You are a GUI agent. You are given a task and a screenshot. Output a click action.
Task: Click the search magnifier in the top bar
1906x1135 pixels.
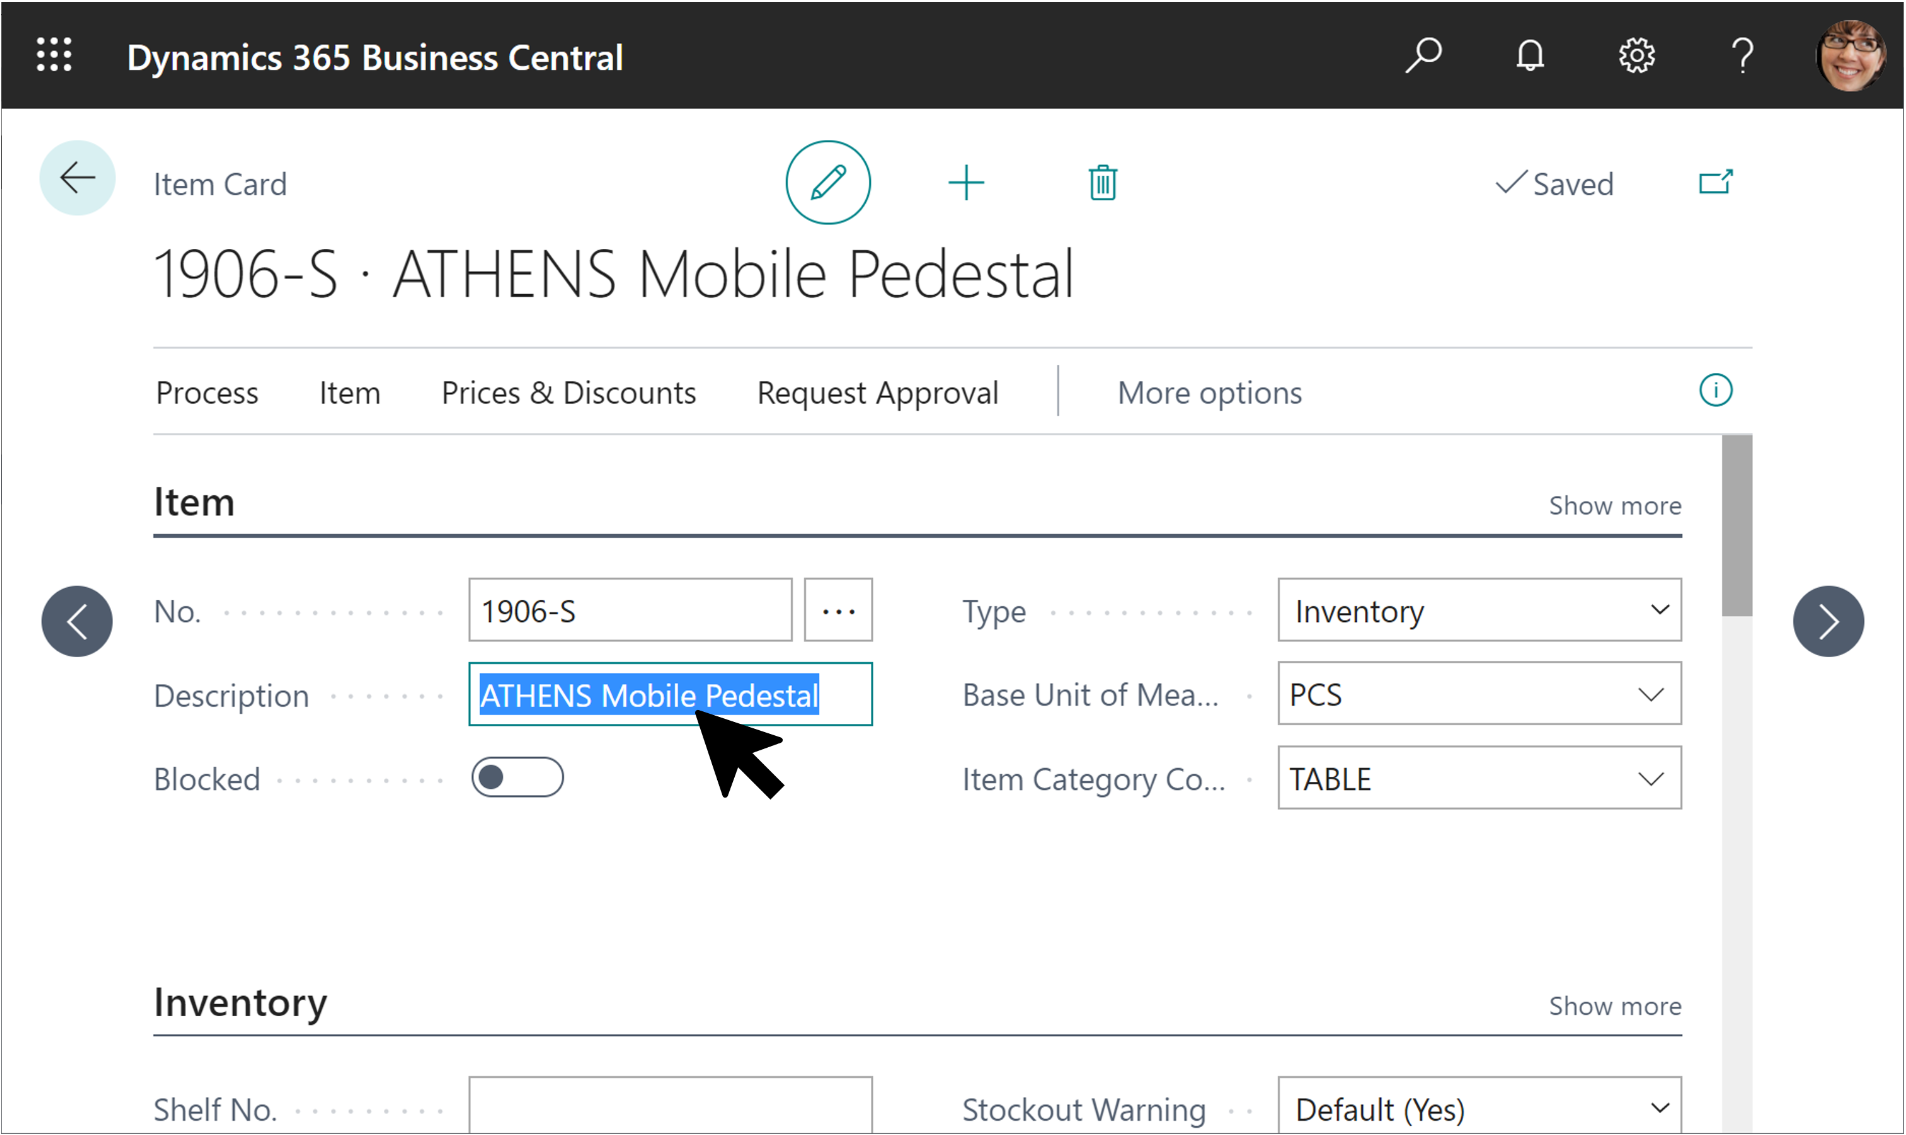[1424, 55]
